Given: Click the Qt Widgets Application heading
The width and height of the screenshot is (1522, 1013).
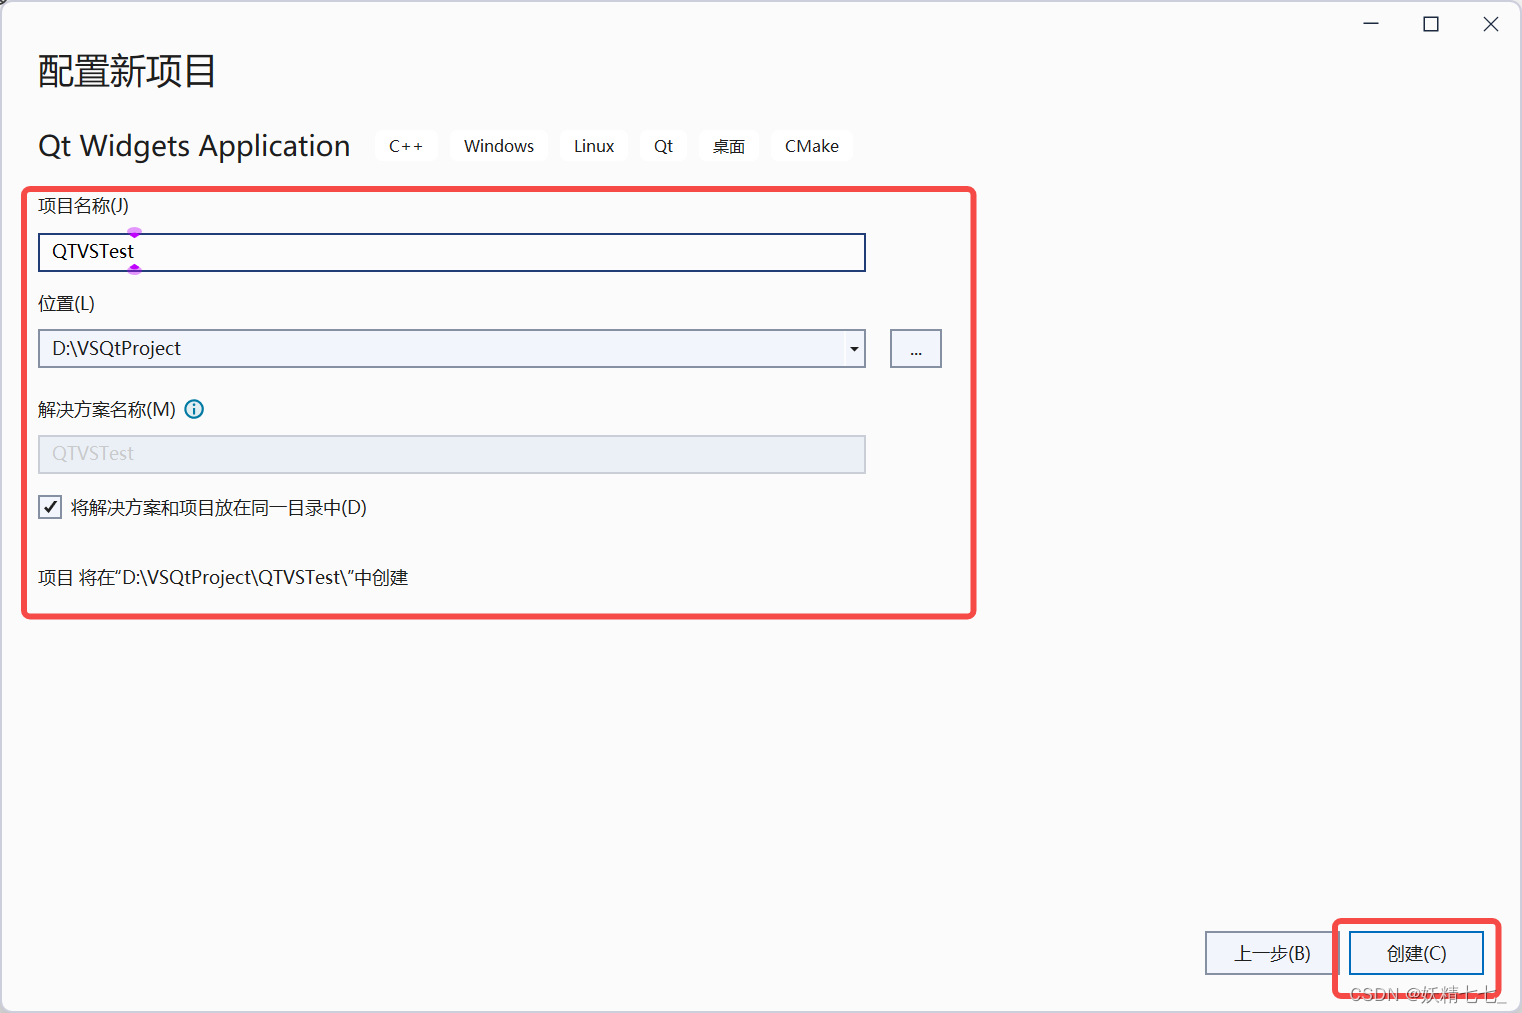Looking at the screenshot, I should pyautogui.click(x=194, y=146).
